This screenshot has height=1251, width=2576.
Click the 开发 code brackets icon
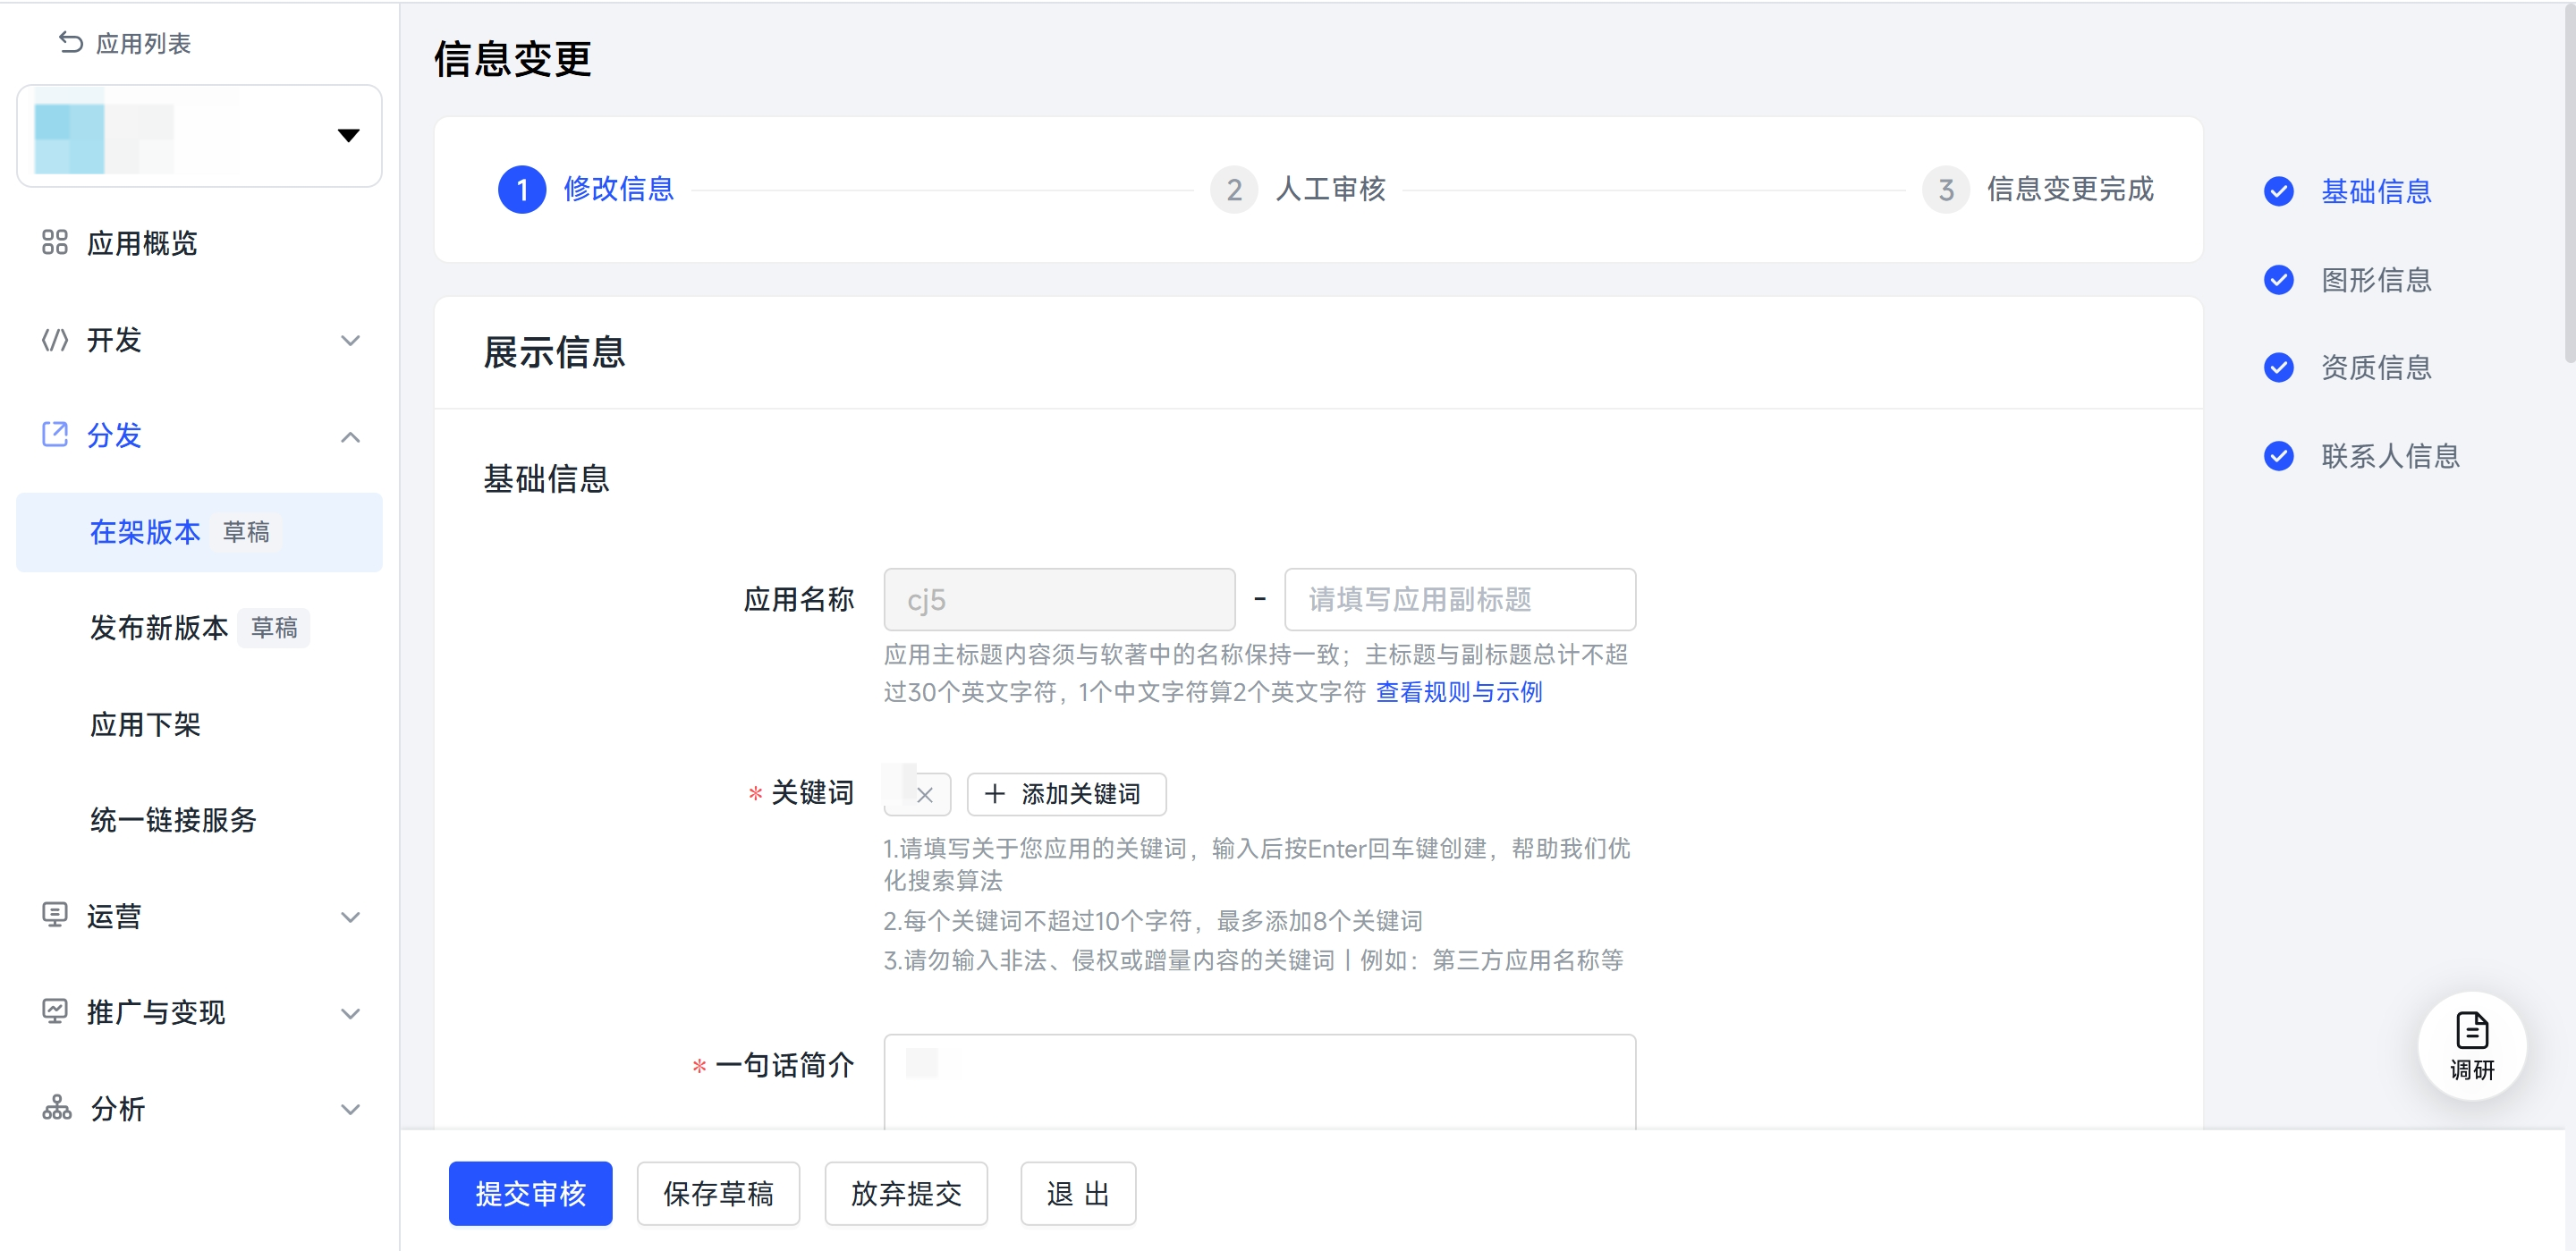(54, 340)
